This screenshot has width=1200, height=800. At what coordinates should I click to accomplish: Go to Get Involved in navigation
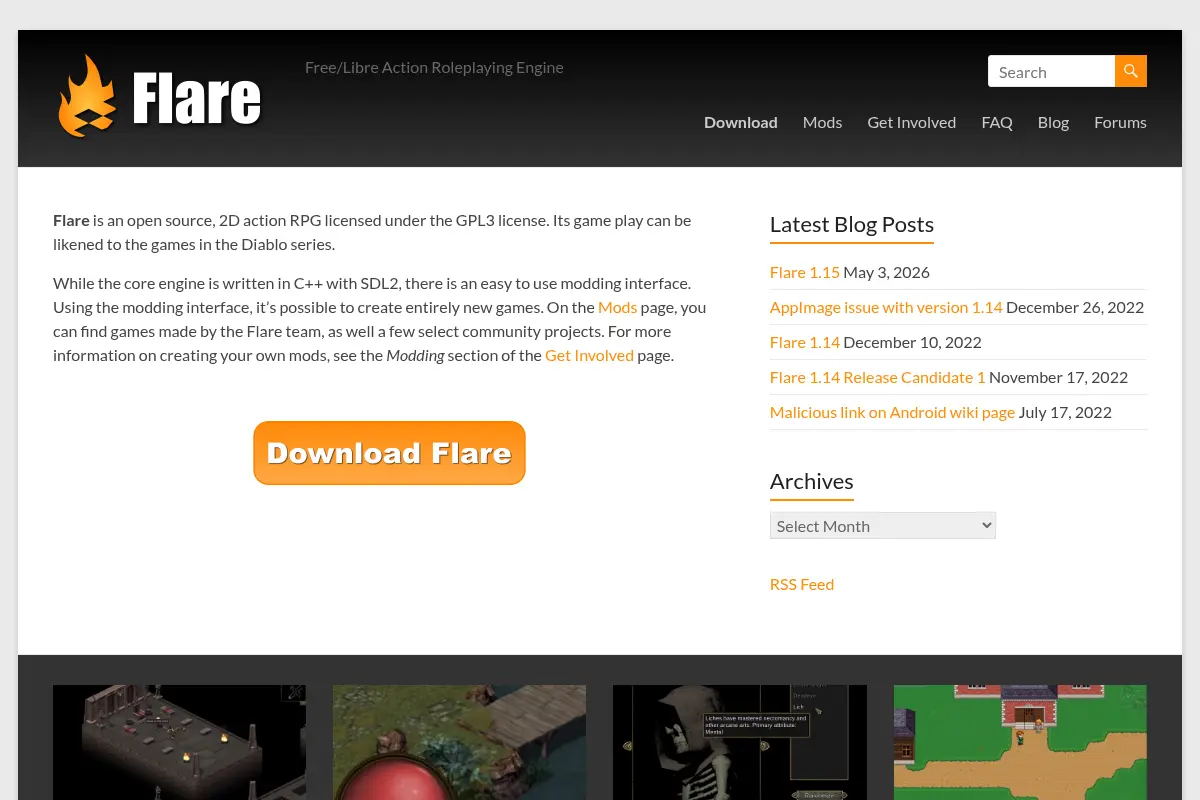click(x=911, y=122)
